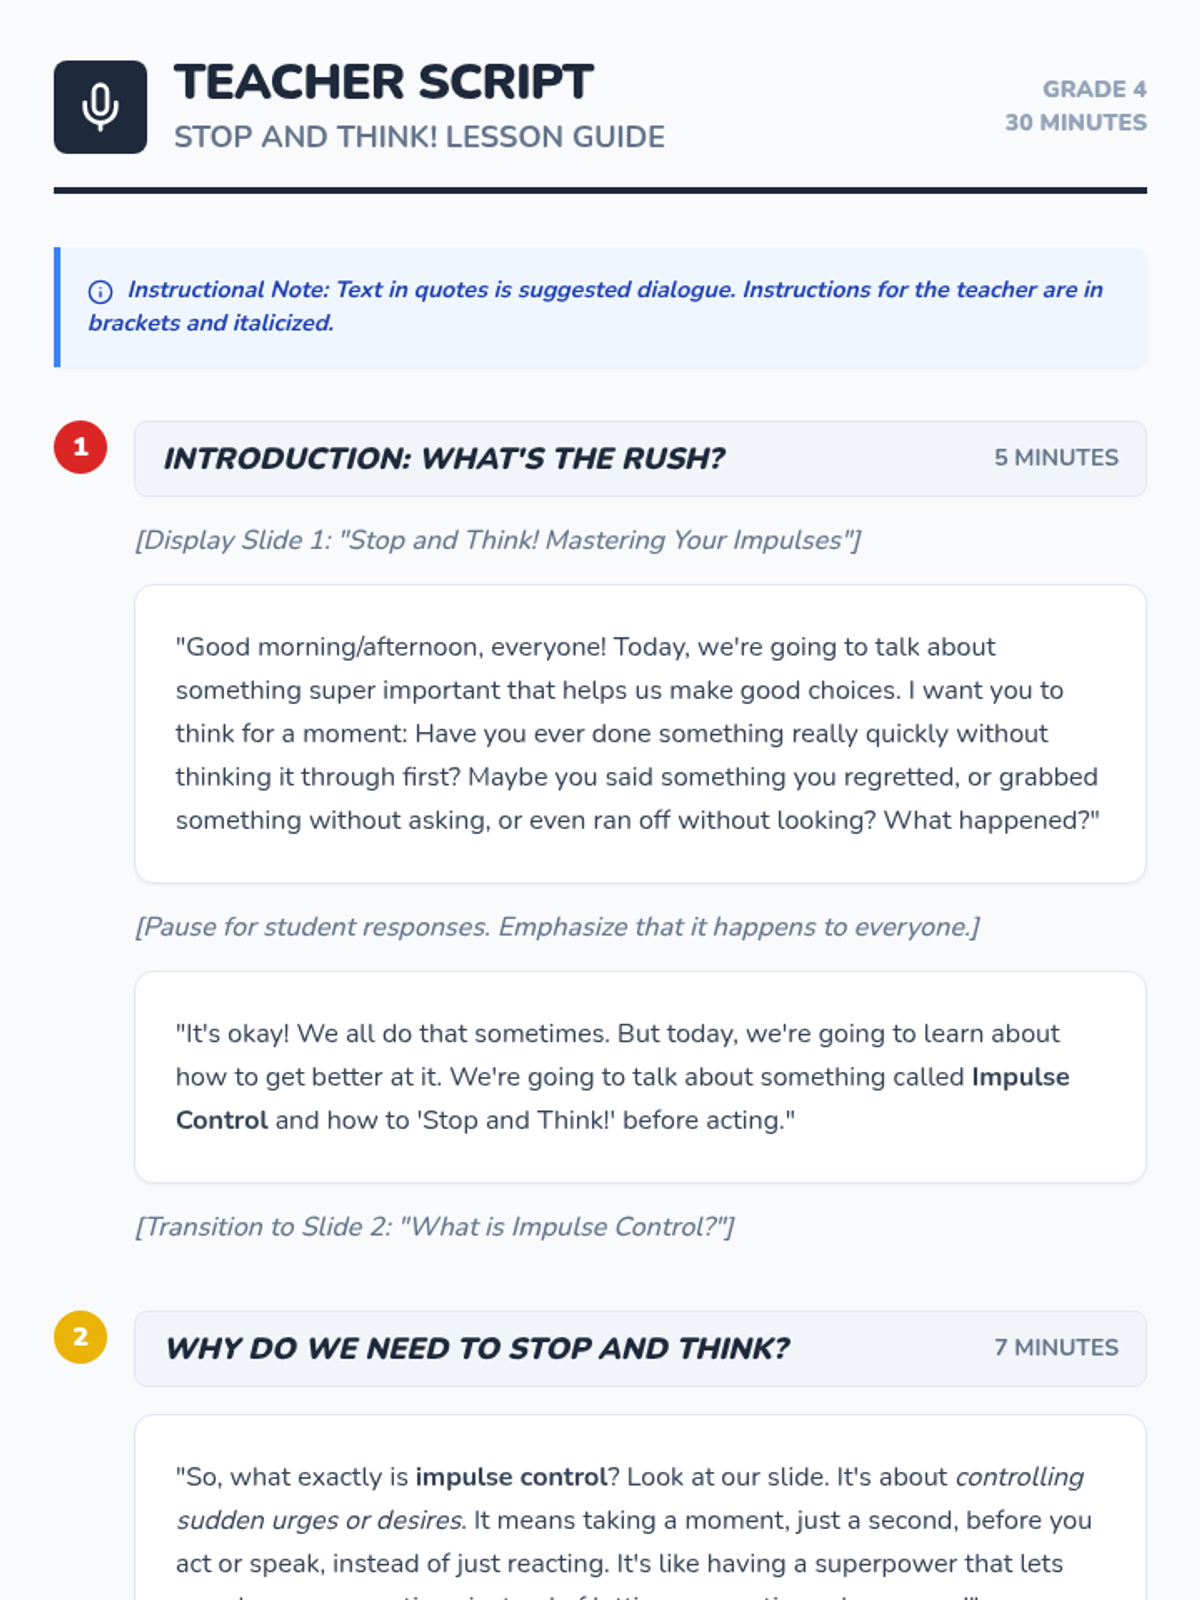Click the Stop and Think! Lesson Guide subtitle
Viewport: 1200px width, 1600px height.
coord(419,137)
